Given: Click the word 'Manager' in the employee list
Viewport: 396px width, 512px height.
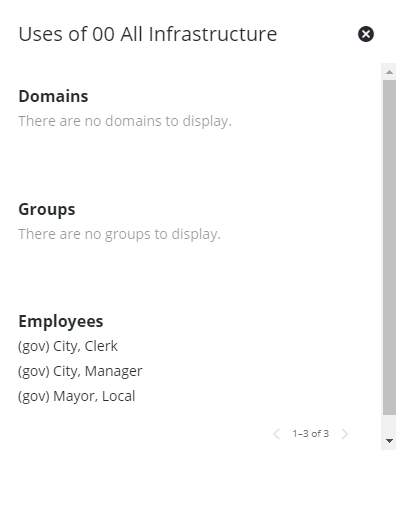Looking at the screenshot, I should point(114,371).
